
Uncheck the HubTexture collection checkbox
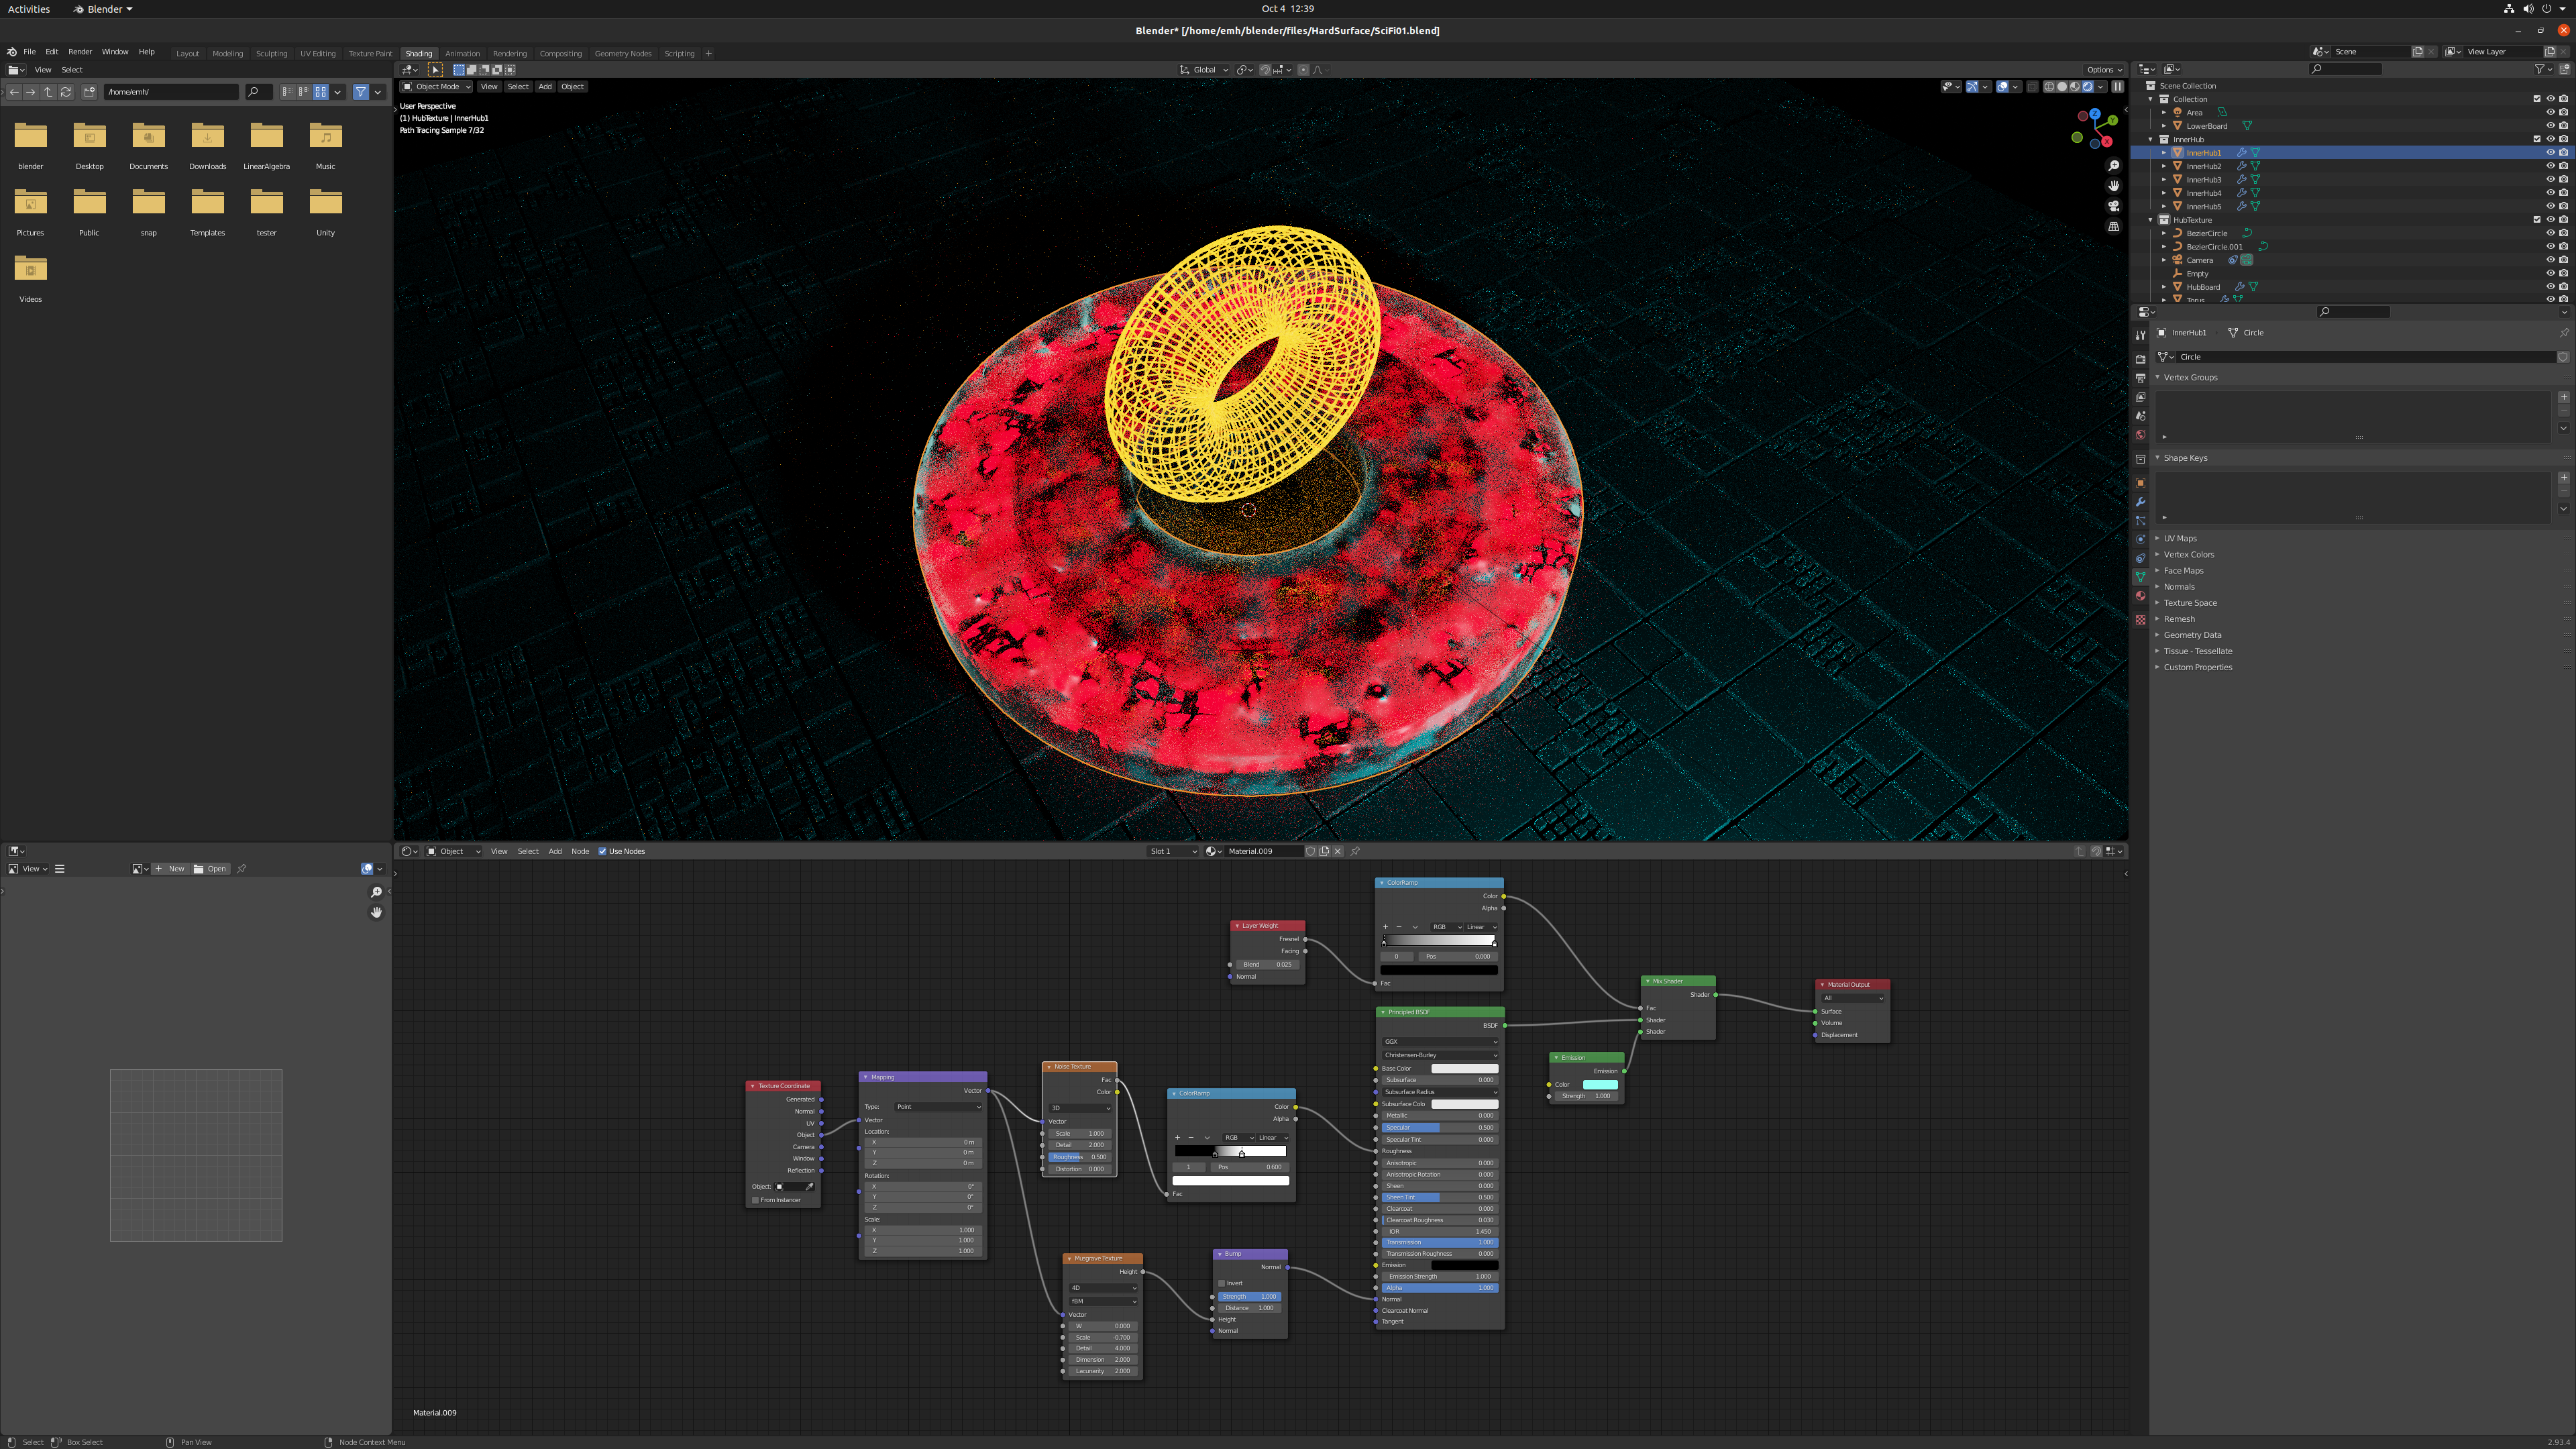(2537, 220)
